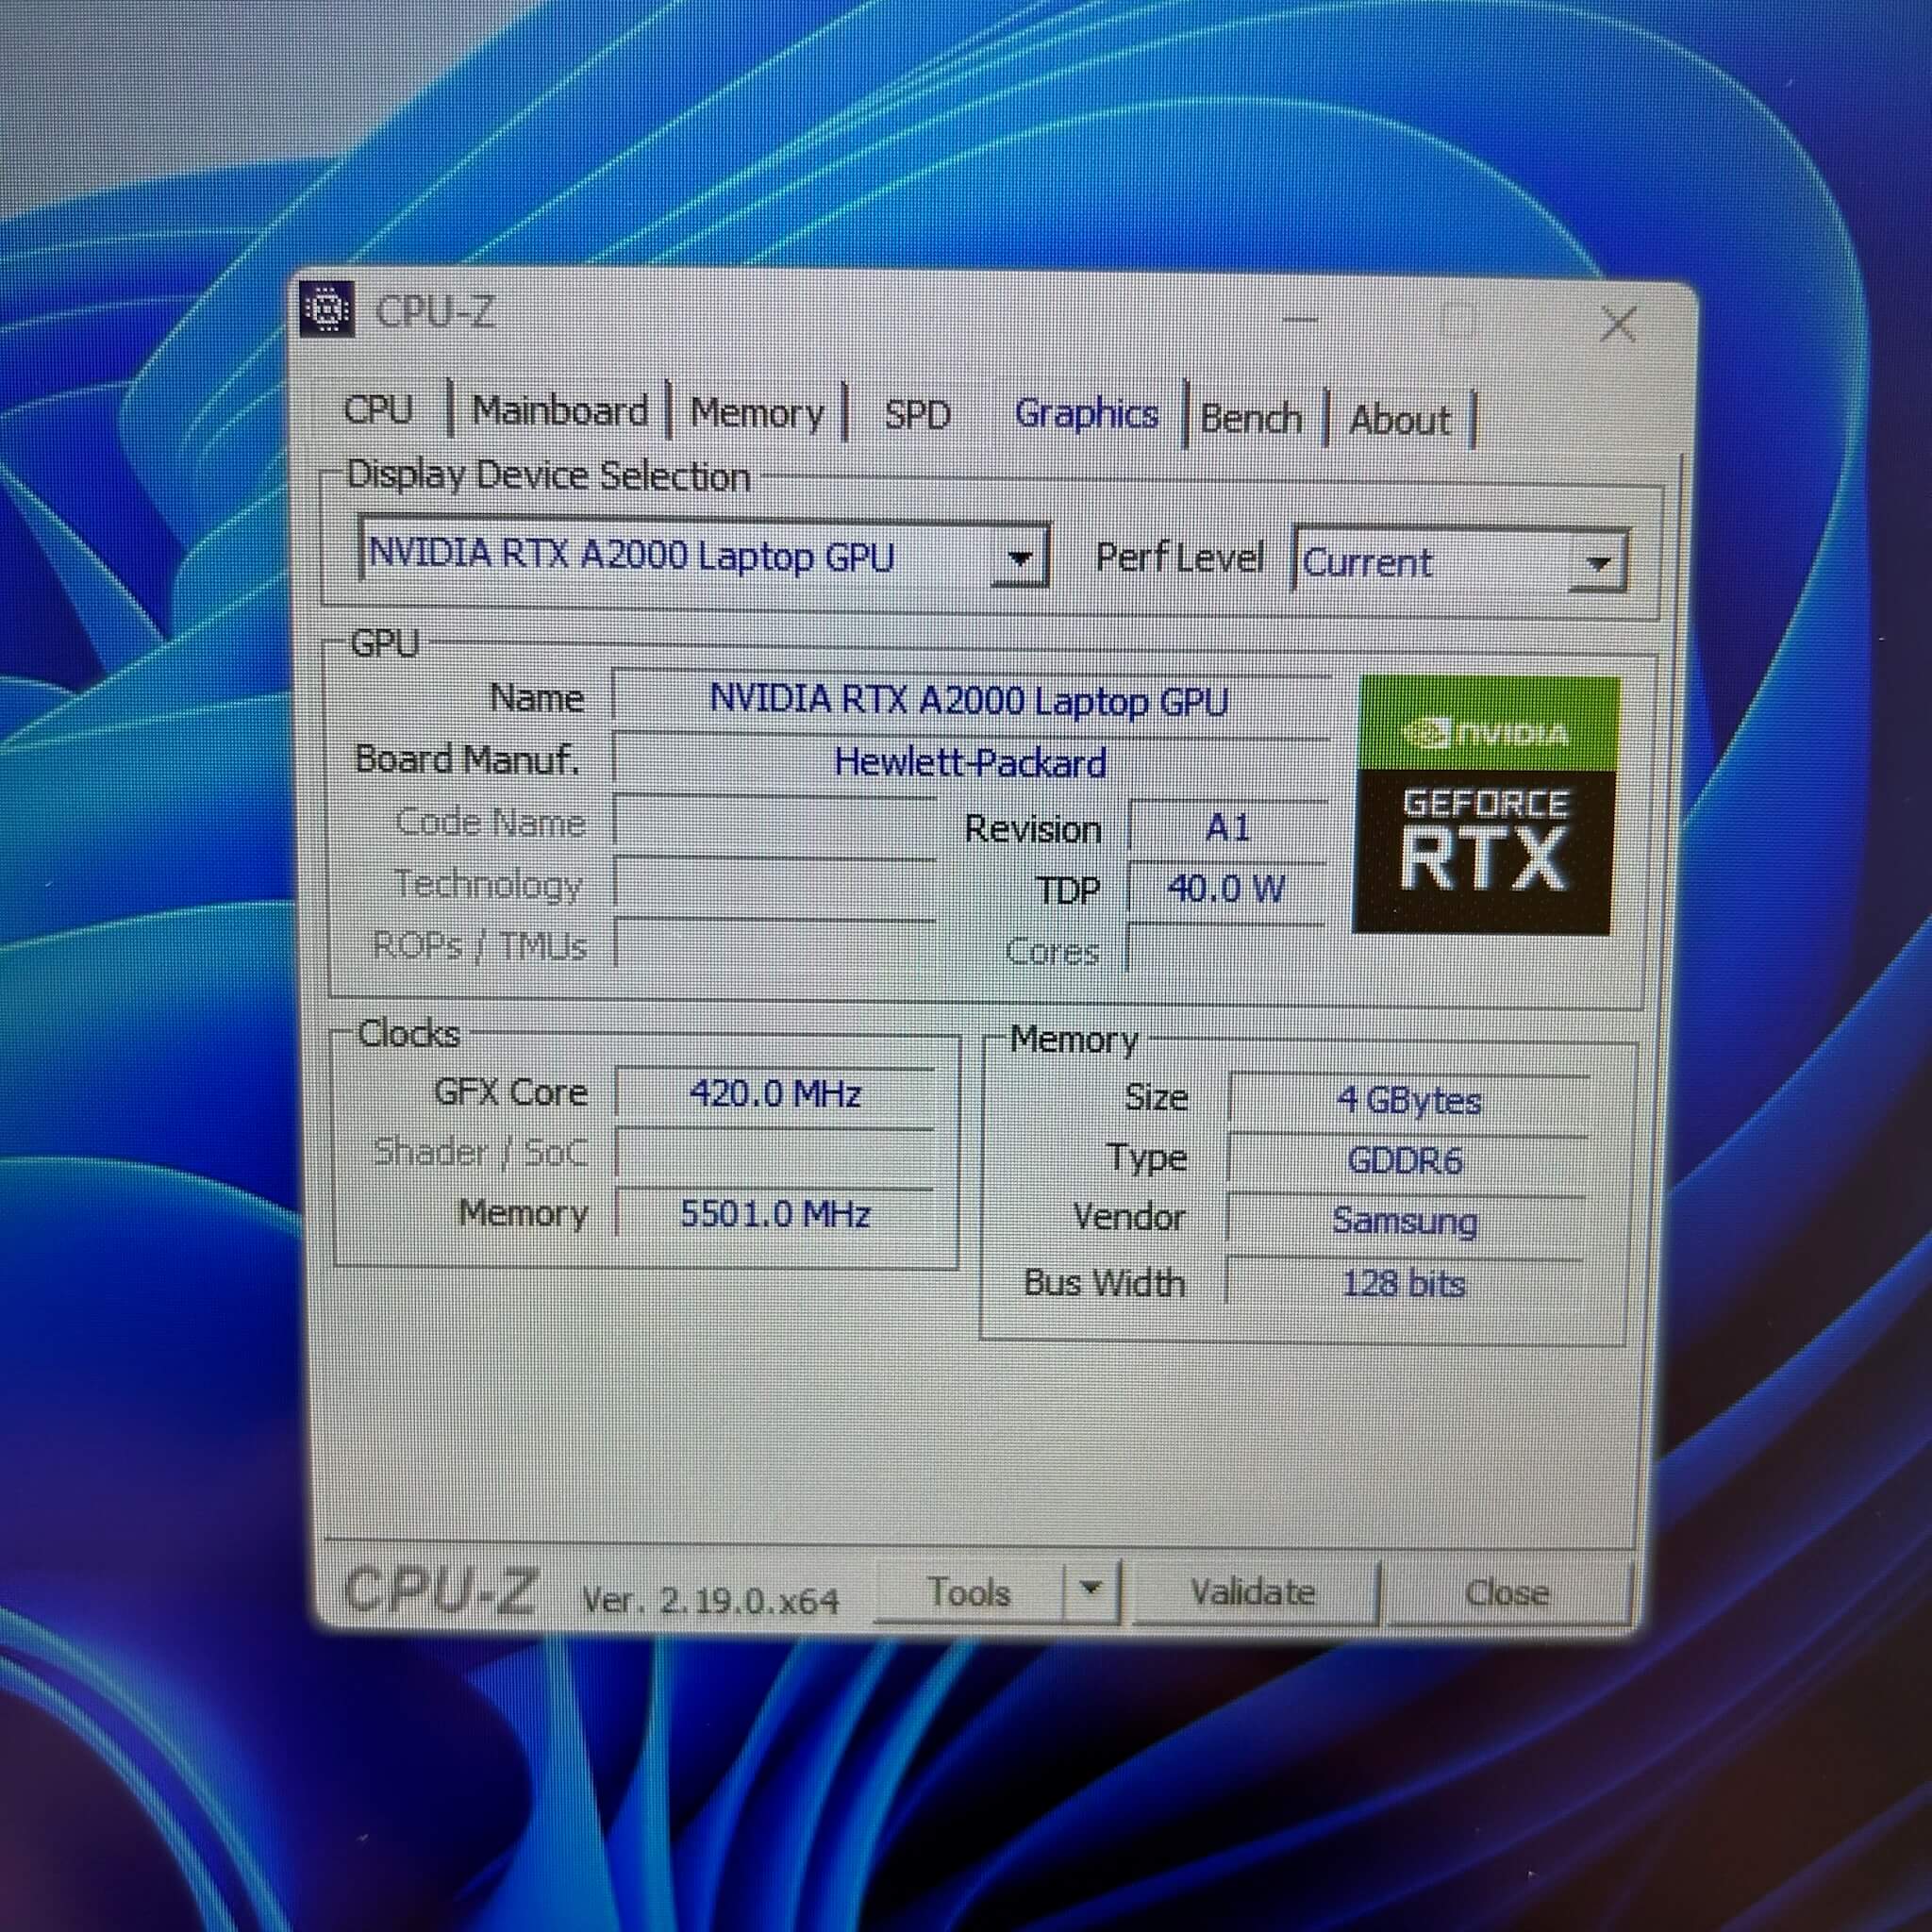Click the CPU-Z app icon in title bar
The image size is (1932, 1932).
327,309
